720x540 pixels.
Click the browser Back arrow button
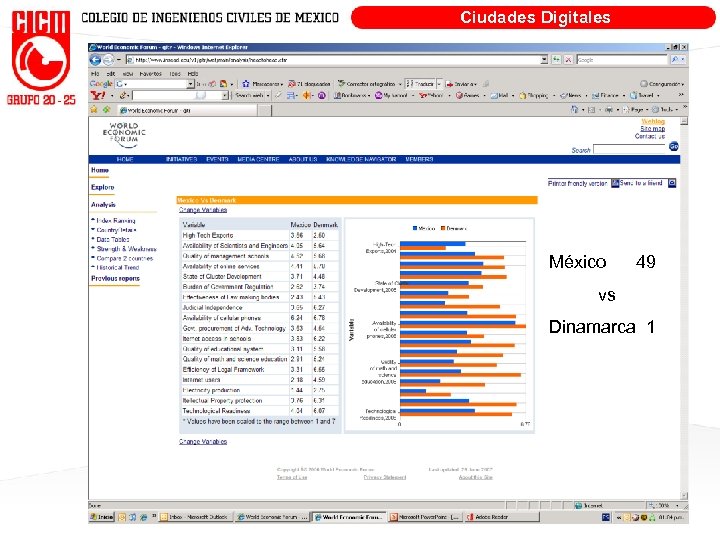[95, 60]
